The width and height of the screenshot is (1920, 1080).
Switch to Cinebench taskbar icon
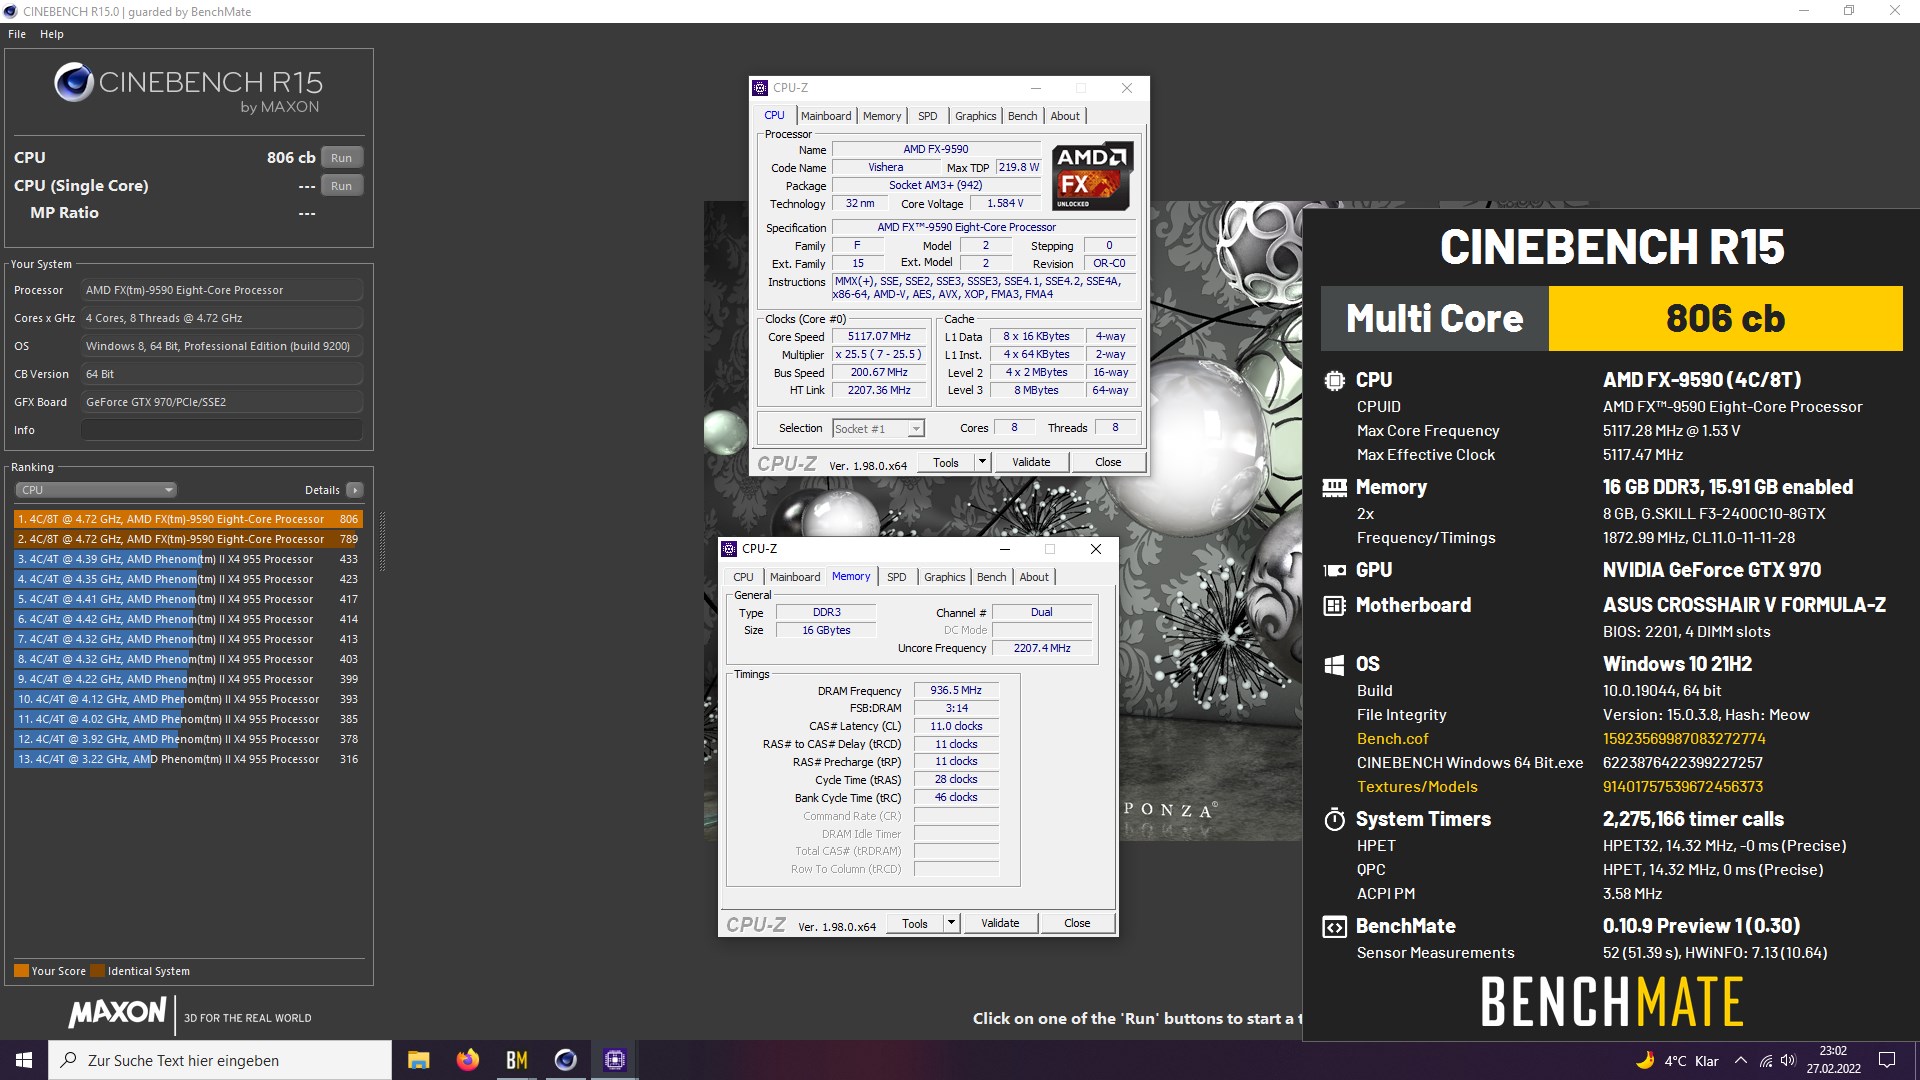pos(566,1060)
